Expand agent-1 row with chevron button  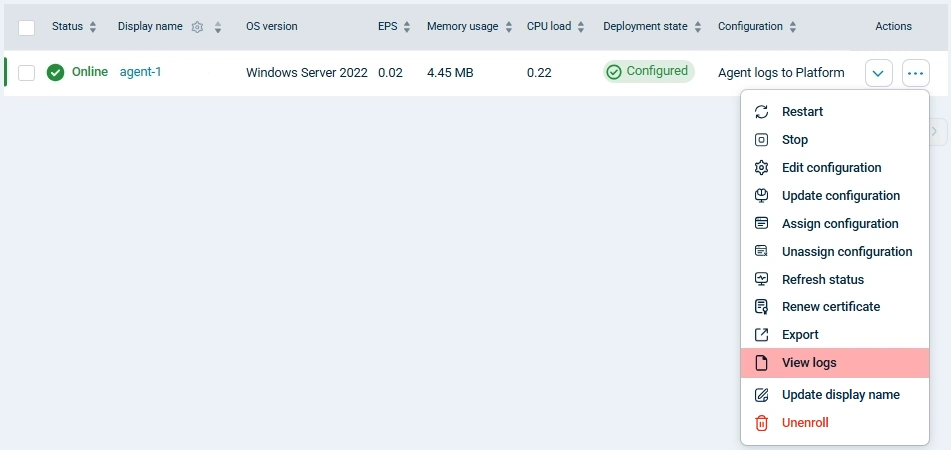879,73
